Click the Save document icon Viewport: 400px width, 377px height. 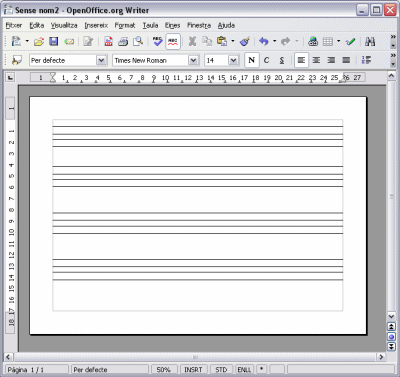(54, 41)
